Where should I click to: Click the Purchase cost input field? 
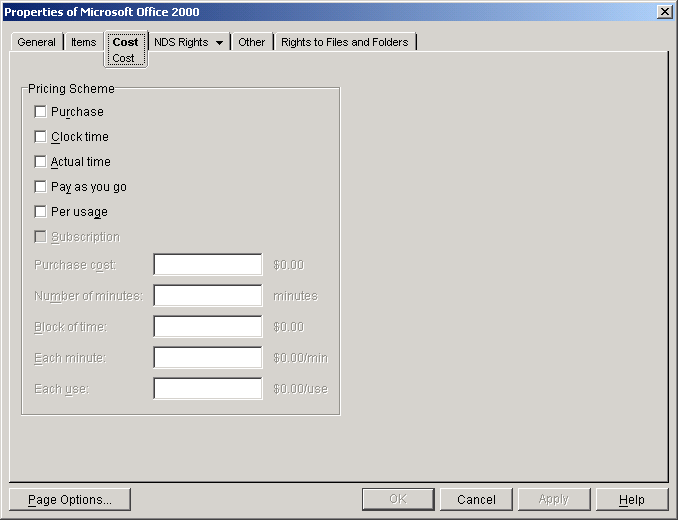(x=208, y=265)
